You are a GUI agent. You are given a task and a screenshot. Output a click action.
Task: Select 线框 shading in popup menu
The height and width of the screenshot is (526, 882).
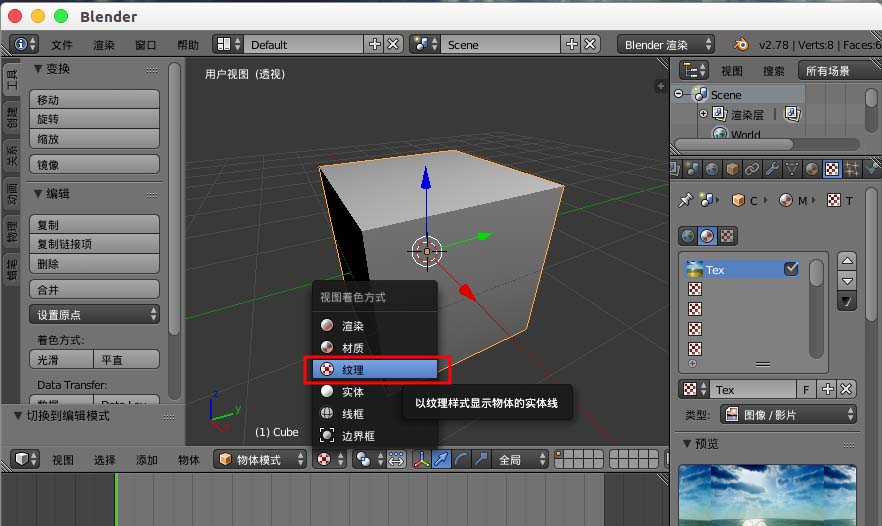tap(375, 413)
